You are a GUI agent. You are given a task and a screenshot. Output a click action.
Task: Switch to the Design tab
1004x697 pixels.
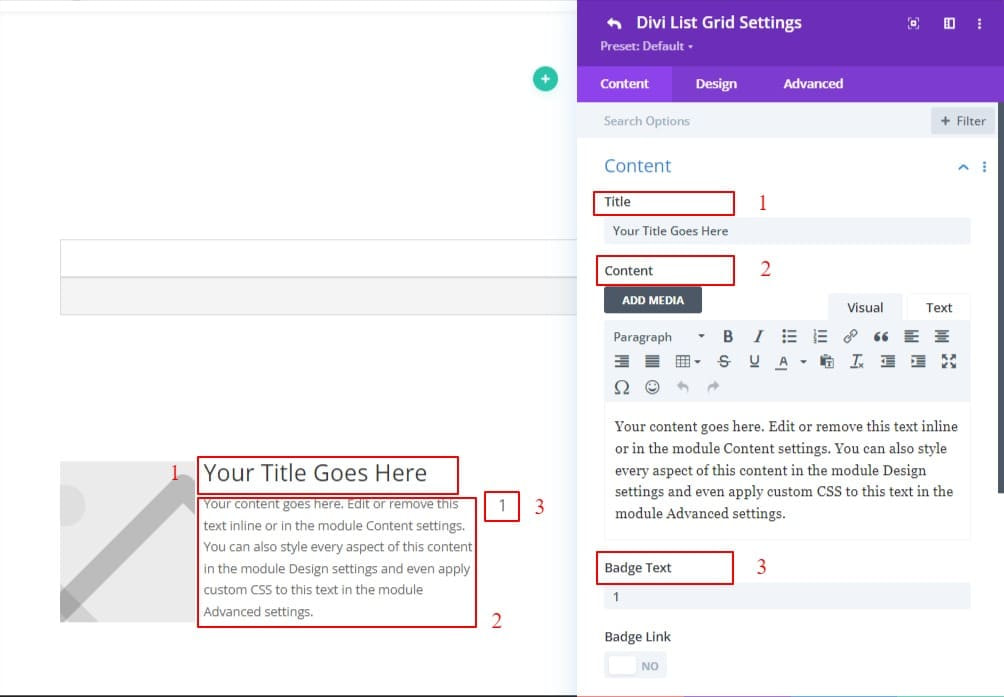coord(715,84)
